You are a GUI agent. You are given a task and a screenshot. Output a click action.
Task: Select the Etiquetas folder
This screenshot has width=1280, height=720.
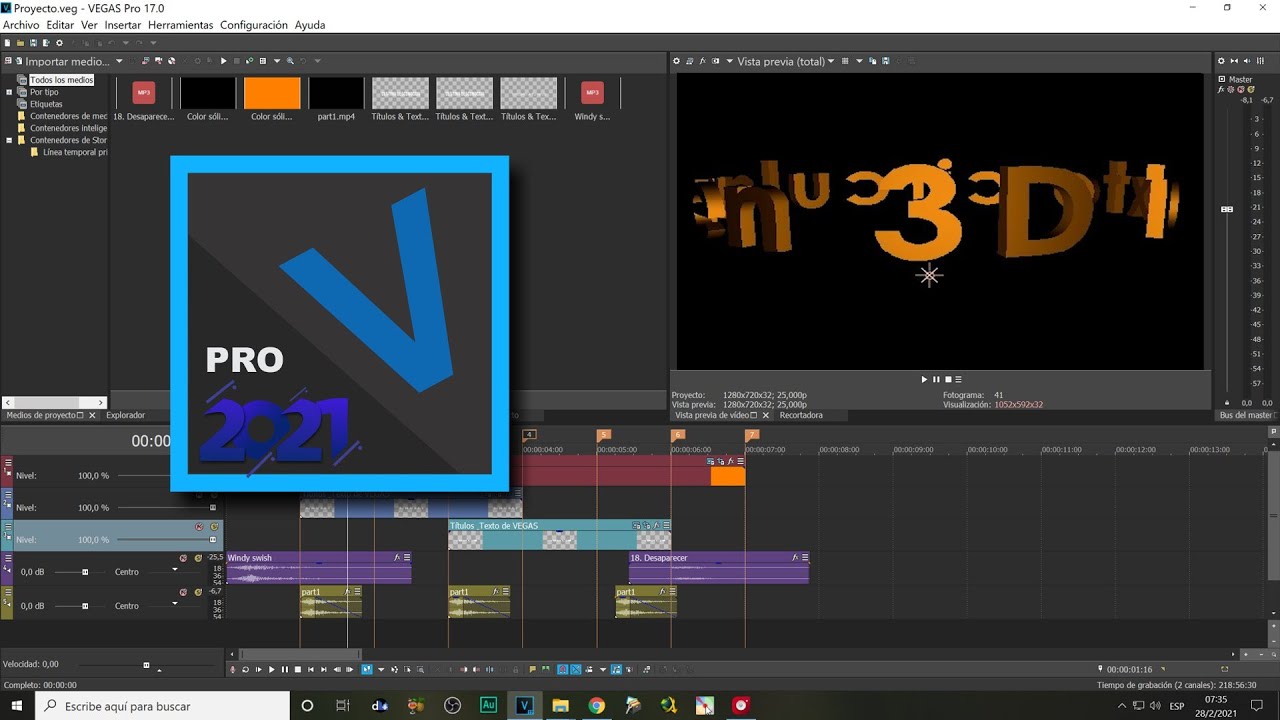tap(46, 104)
